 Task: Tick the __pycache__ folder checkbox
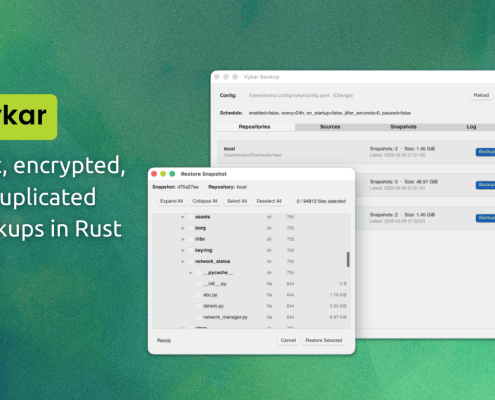(x=199, y=273)
